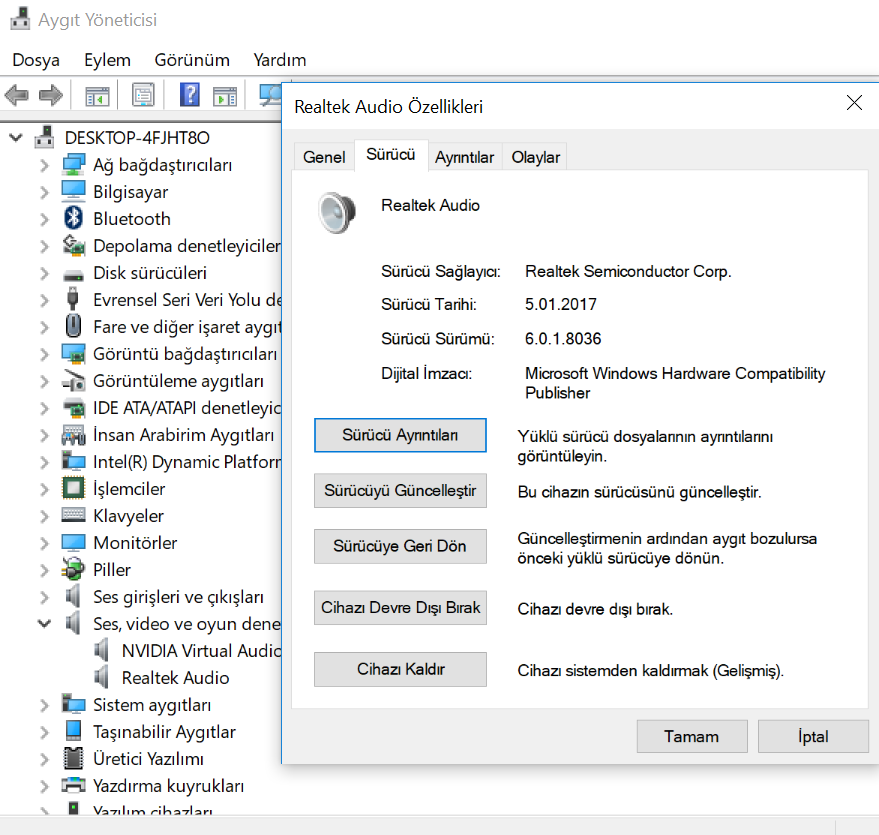Close the Realtek Audio Özellikleri dialog

[x=854, y=103]
